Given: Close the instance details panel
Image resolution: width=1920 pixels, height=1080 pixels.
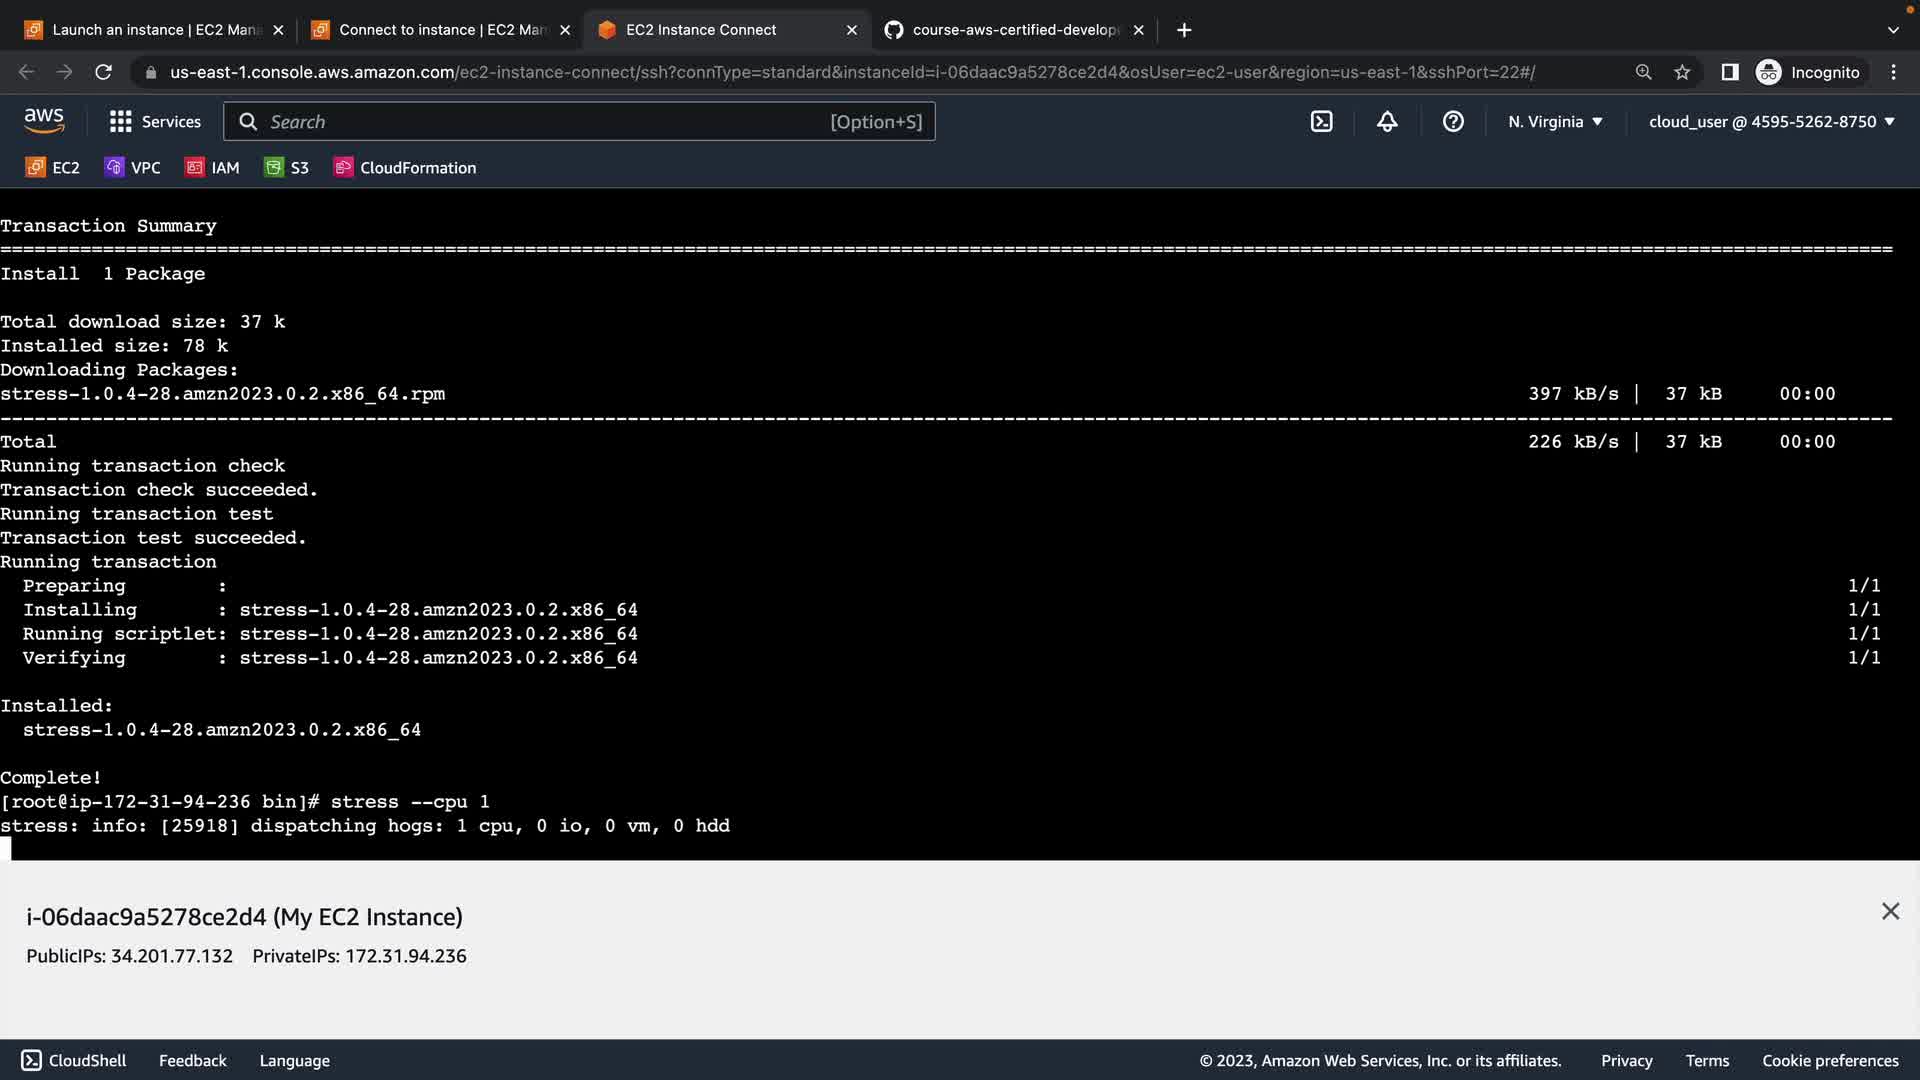Looking at the screenshot, I should click(1890, 911).
